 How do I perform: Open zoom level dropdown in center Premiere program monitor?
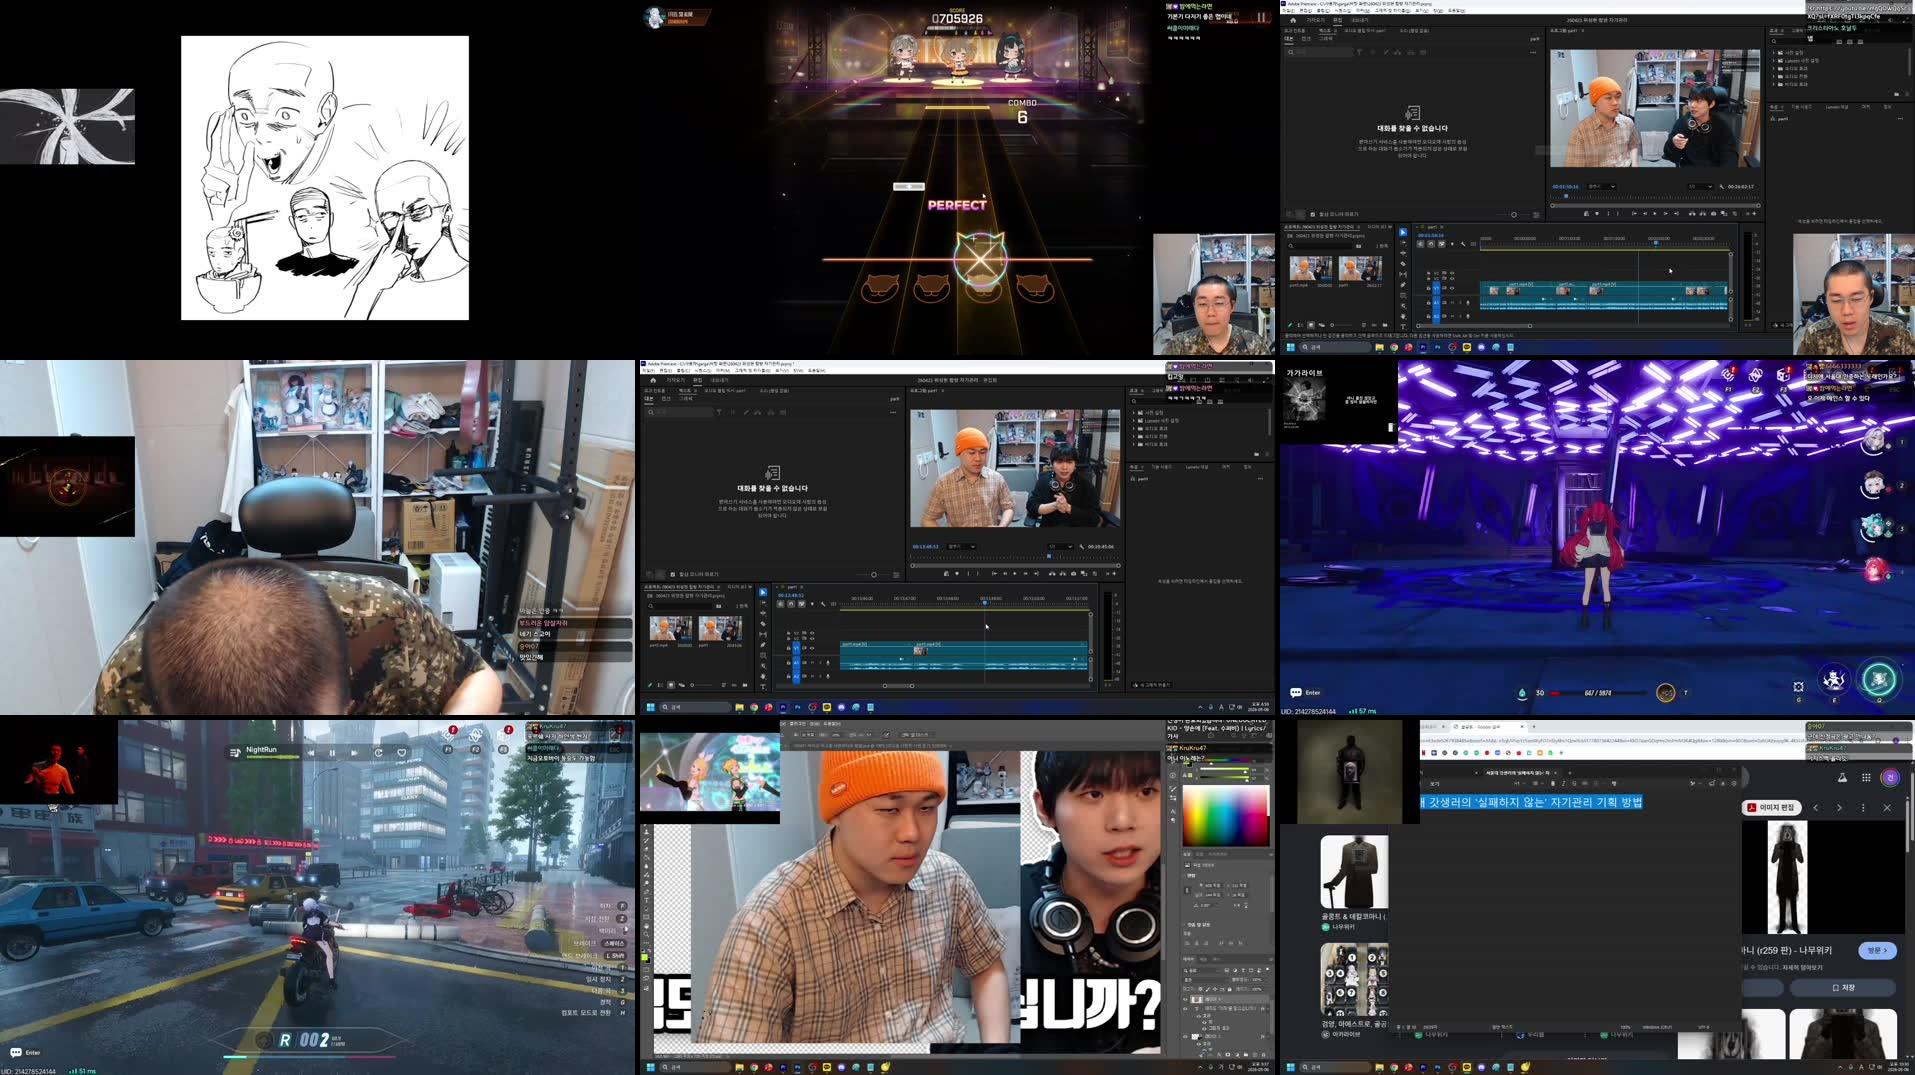click(x=961, y=547)
